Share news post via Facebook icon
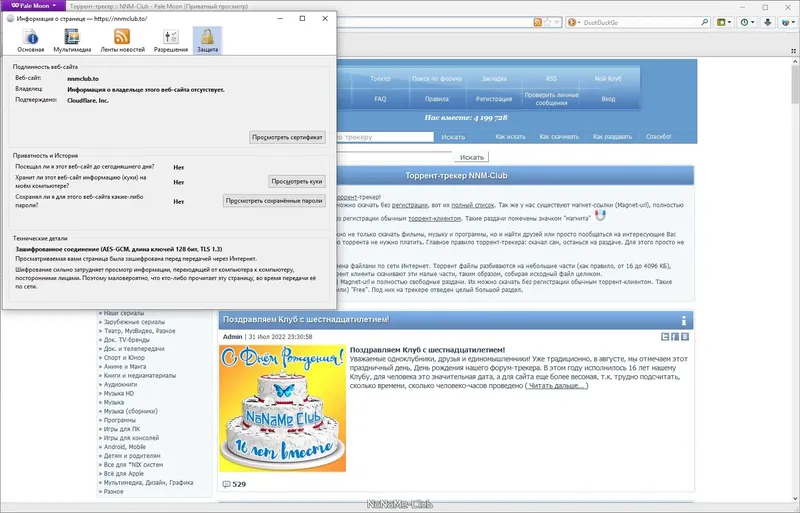 pos(675,336)
